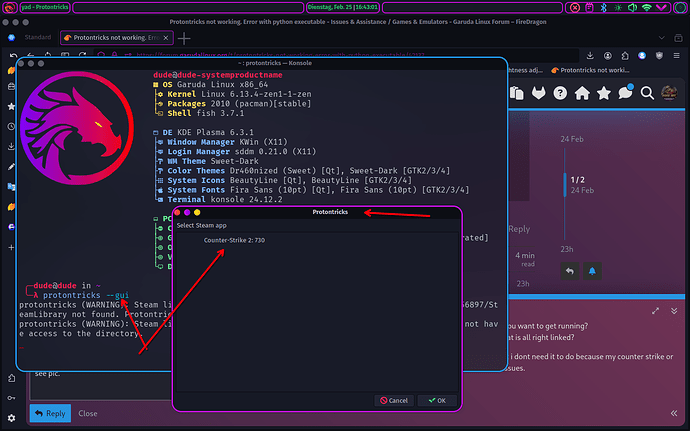Open the account icon in browser toolbar
Image resolution: width=690 pixels, height=431 pixels.
click(608, 55)
